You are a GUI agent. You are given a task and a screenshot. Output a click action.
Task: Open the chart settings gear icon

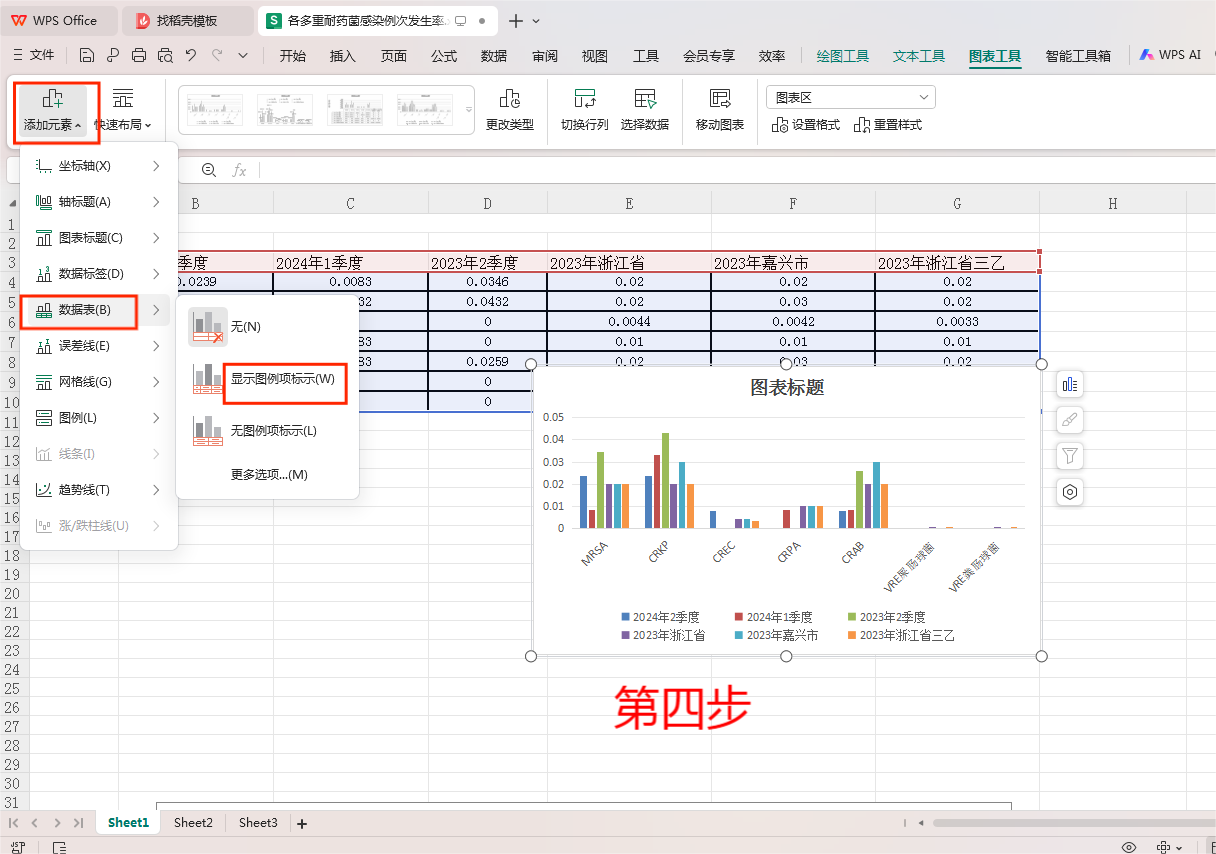[1070, 492]
